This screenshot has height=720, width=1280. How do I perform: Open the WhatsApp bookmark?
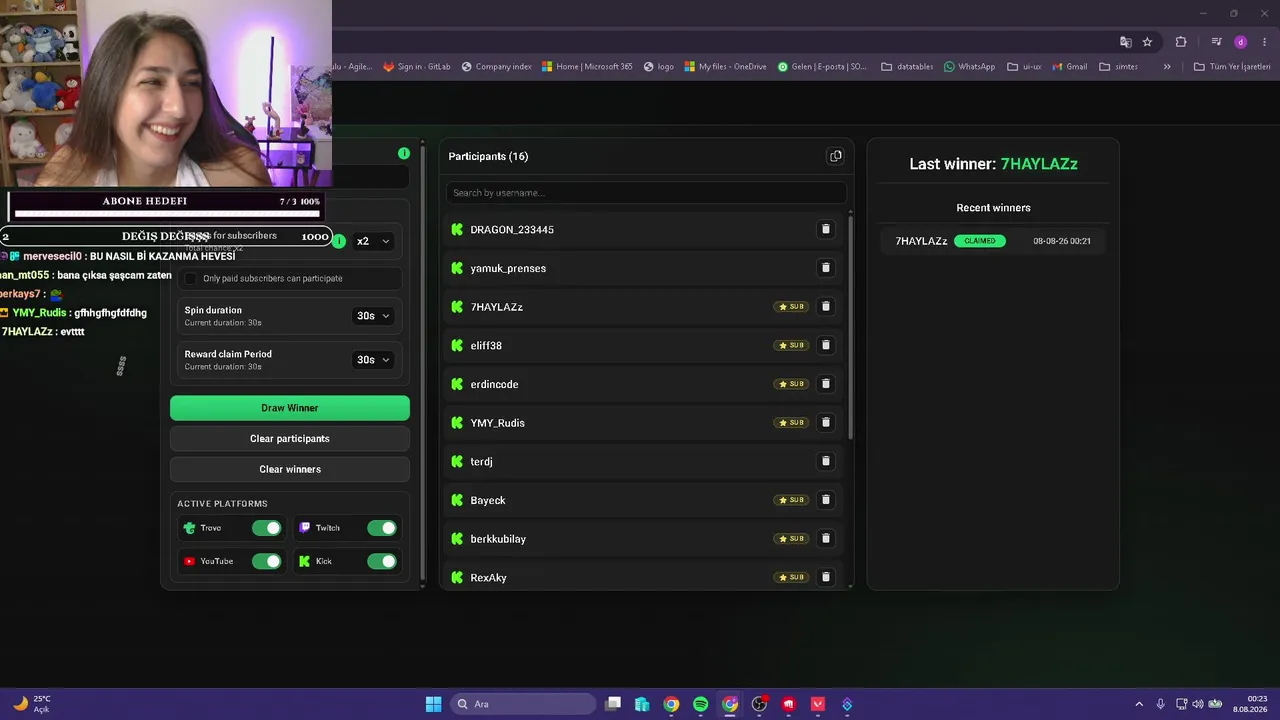click(x=969, y=67)
